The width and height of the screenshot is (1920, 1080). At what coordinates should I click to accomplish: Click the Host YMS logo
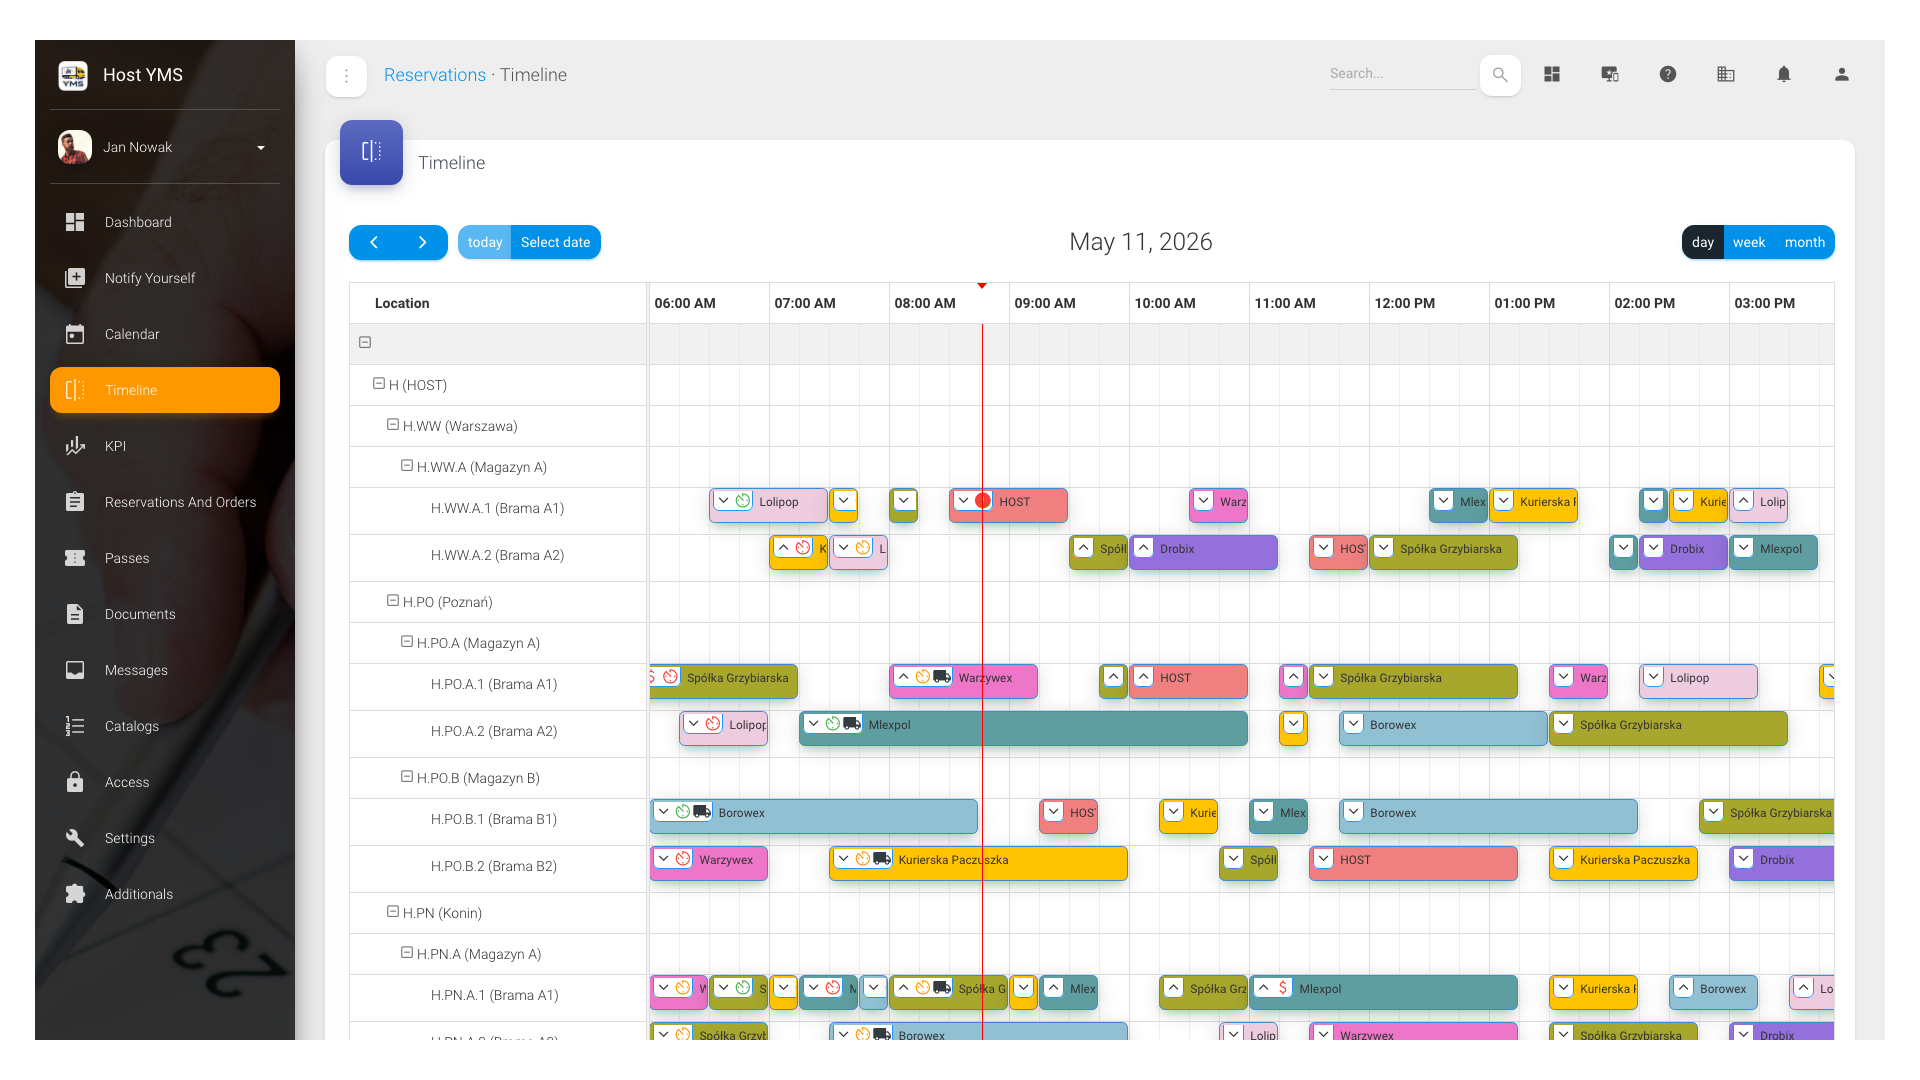[73, 75]
